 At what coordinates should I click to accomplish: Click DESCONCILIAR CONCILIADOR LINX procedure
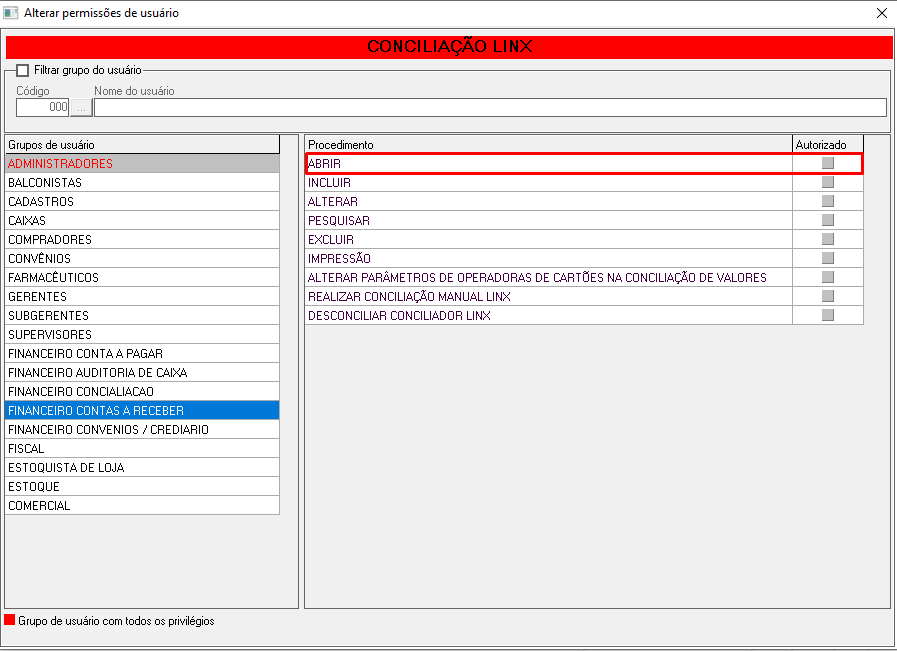click(x=399, y=315)
